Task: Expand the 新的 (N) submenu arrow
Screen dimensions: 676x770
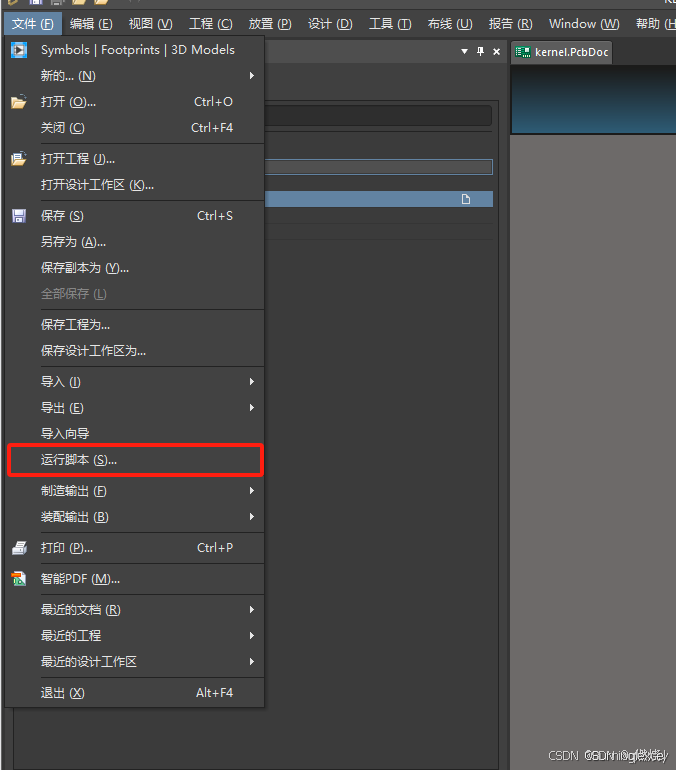Action: pyautogui.click(x=251, y=76)
